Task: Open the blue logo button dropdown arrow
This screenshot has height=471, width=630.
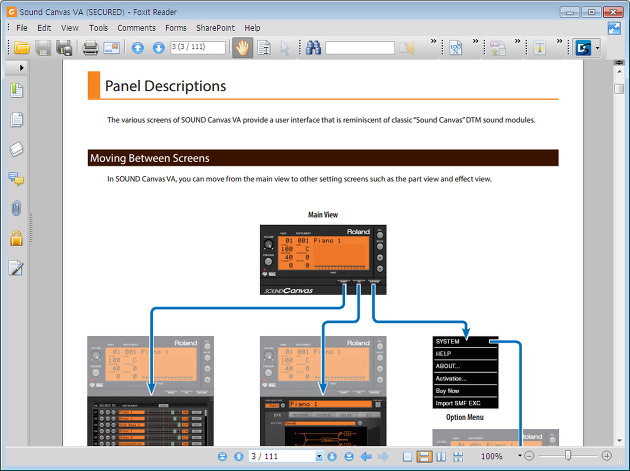Action: [x=597, y=48]
